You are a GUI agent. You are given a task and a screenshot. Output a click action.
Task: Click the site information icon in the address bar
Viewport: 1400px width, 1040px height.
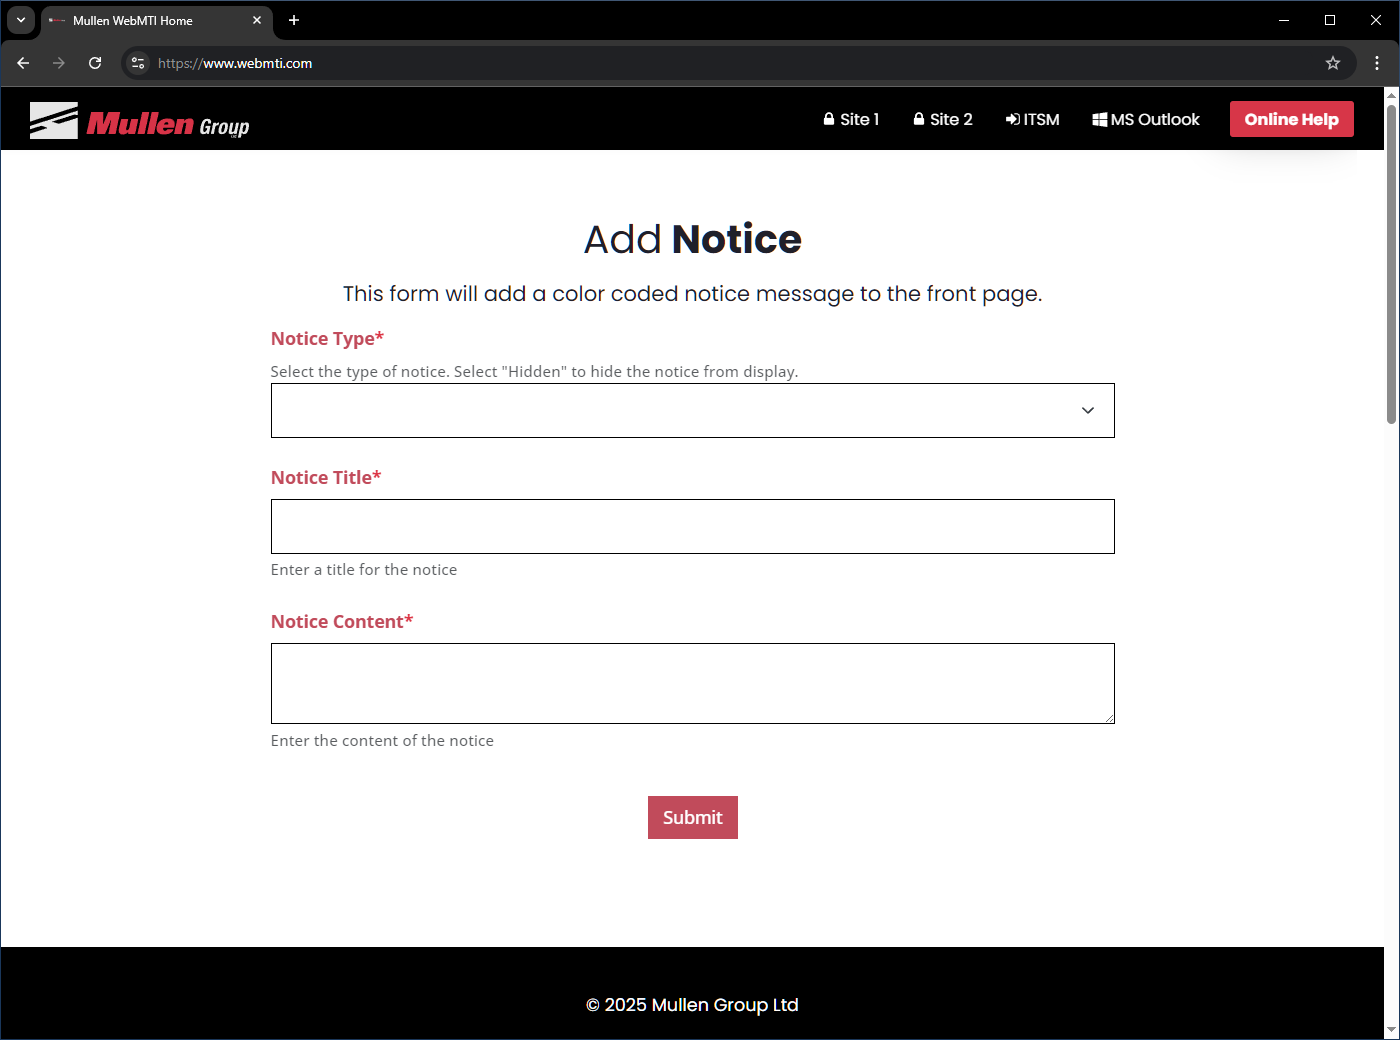click(137, 62)
